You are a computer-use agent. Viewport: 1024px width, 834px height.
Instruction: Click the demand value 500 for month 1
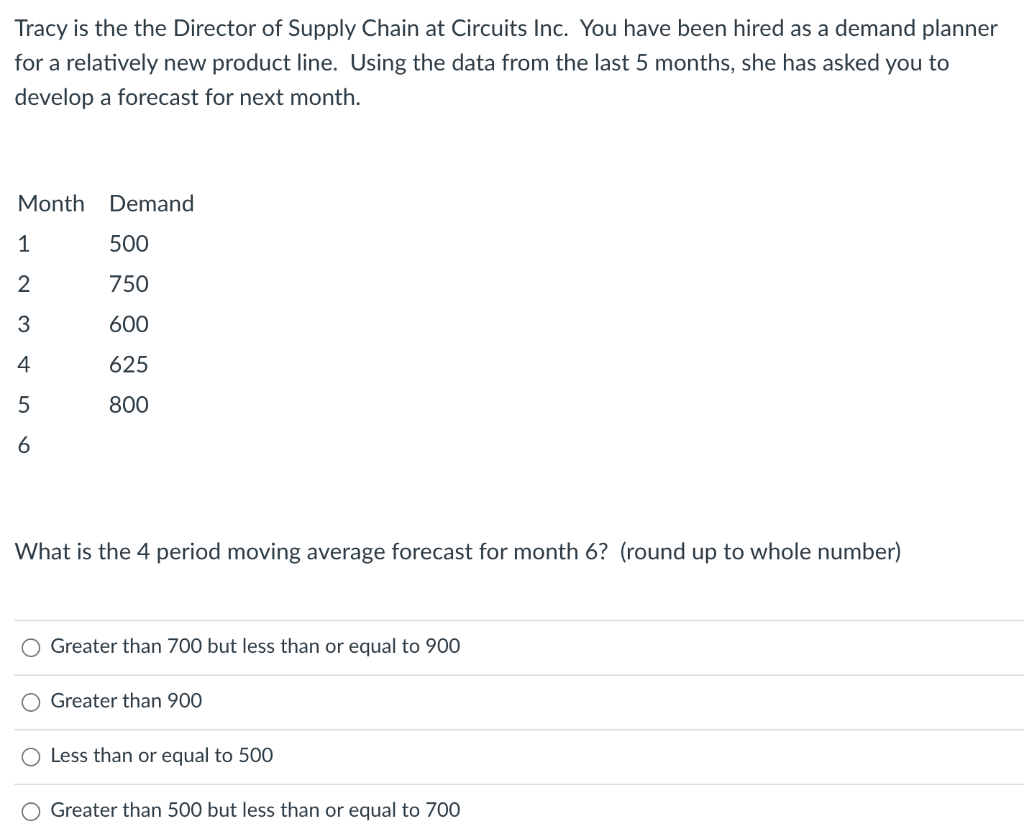(x=128, y=243)
